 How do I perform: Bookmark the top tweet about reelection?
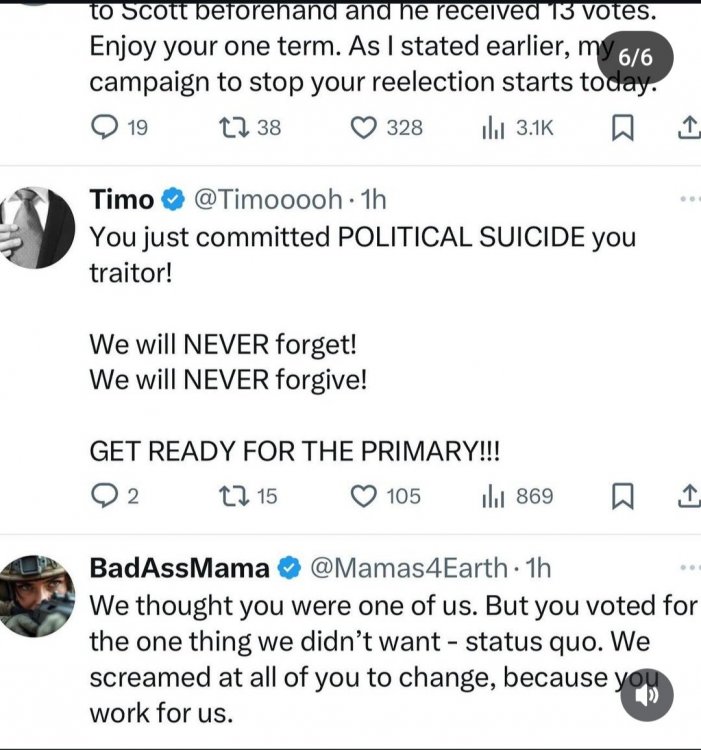[622, 127]
